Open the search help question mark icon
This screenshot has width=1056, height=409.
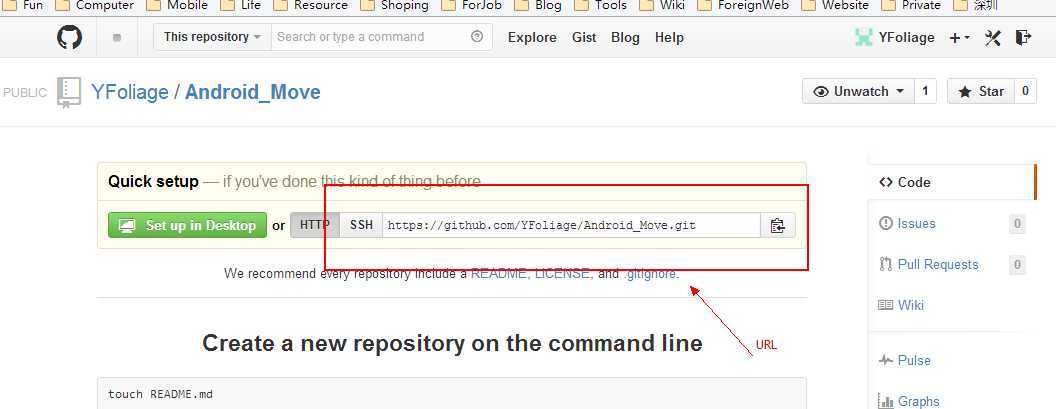click(x=477, y=37)
